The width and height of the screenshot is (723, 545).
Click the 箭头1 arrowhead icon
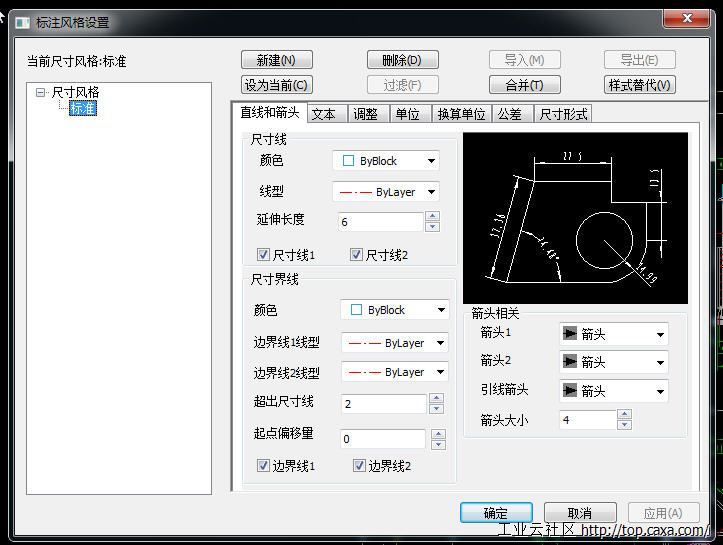tap(570, 333)
